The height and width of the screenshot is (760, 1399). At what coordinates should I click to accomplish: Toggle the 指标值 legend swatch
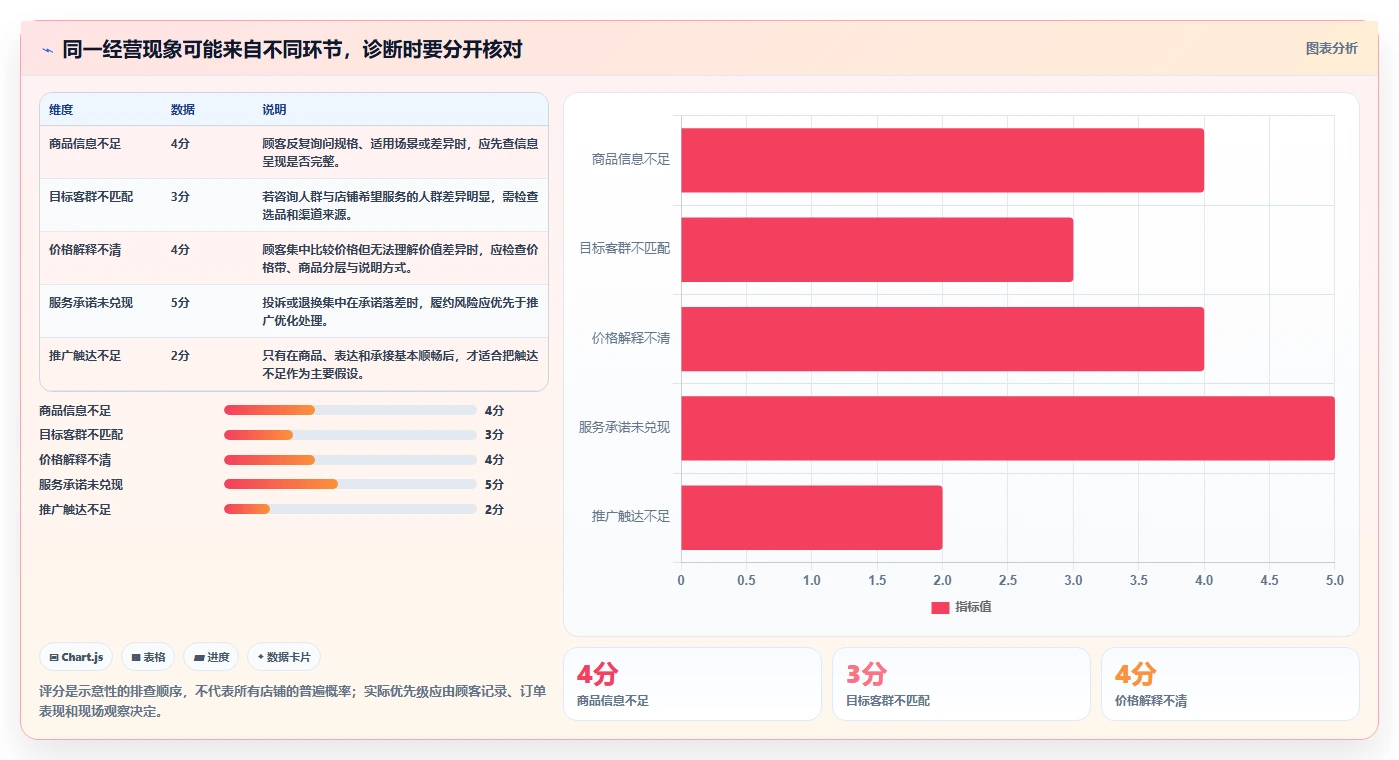pyautogui.click(x=940, y=607)
